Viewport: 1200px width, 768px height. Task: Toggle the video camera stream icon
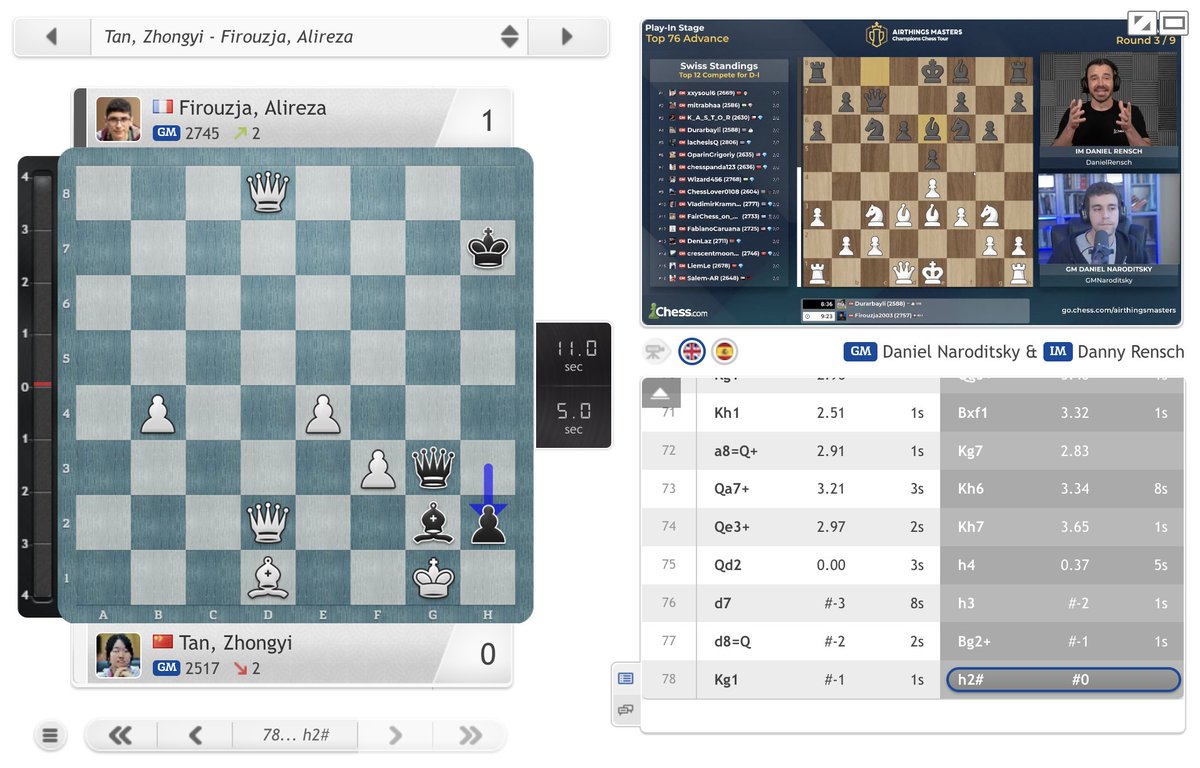pos(656,352)
